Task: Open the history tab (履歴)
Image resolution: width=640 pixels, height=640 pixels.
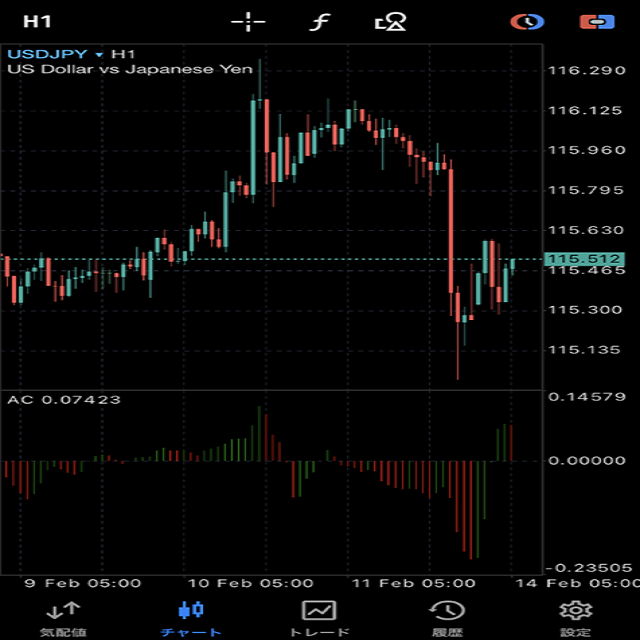Action: [447, 619]
